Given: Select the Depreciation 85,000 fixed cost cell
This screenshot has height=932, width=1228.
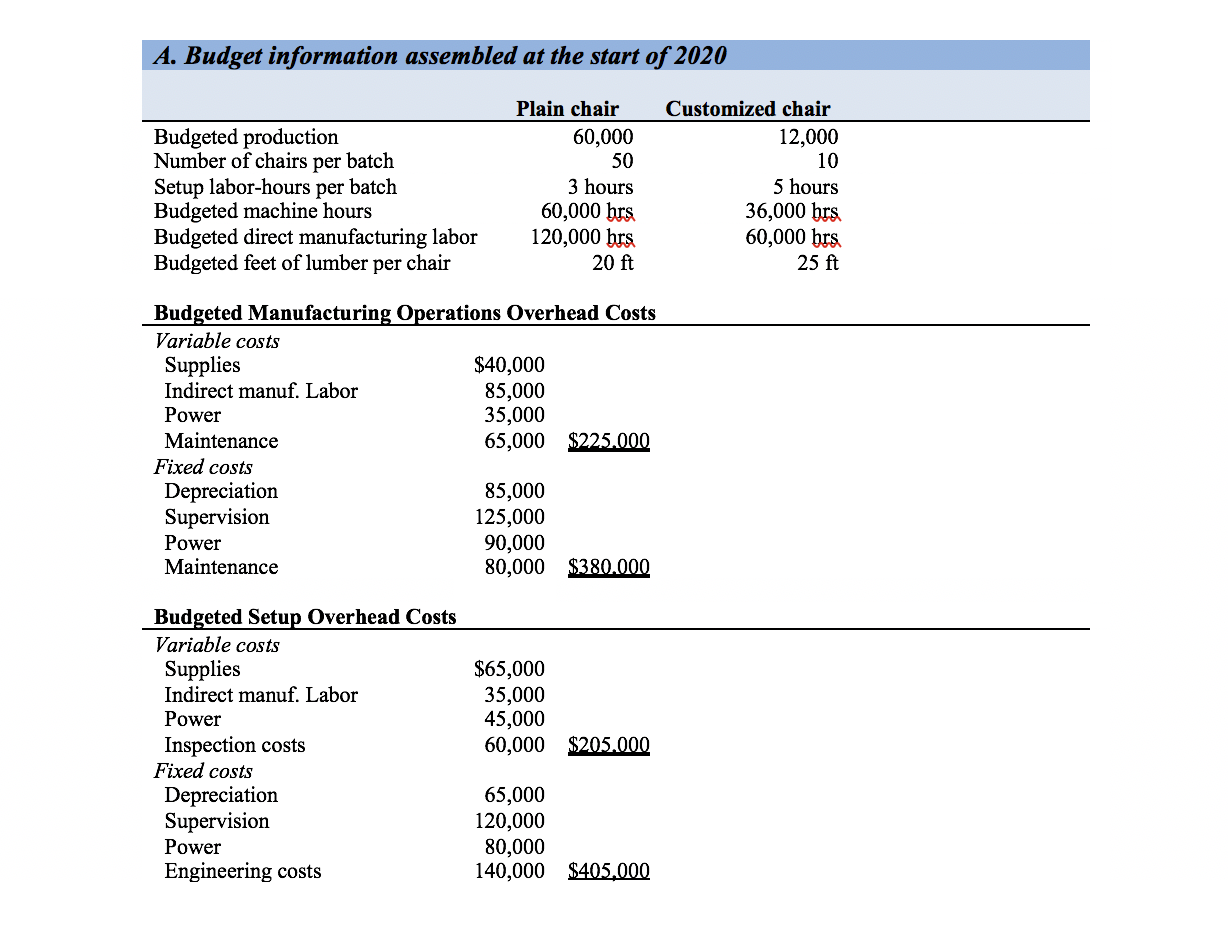Looking at the screenshot, I should [514, 491].
